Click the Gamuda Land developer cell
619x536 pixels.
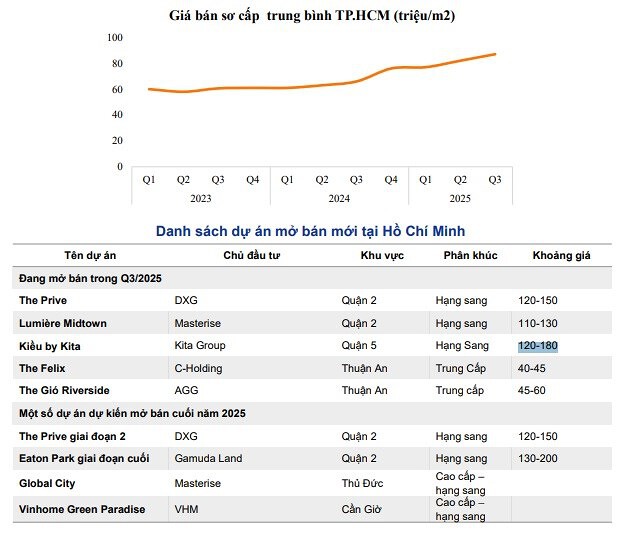pyautogui.click(x=208, y=458)
